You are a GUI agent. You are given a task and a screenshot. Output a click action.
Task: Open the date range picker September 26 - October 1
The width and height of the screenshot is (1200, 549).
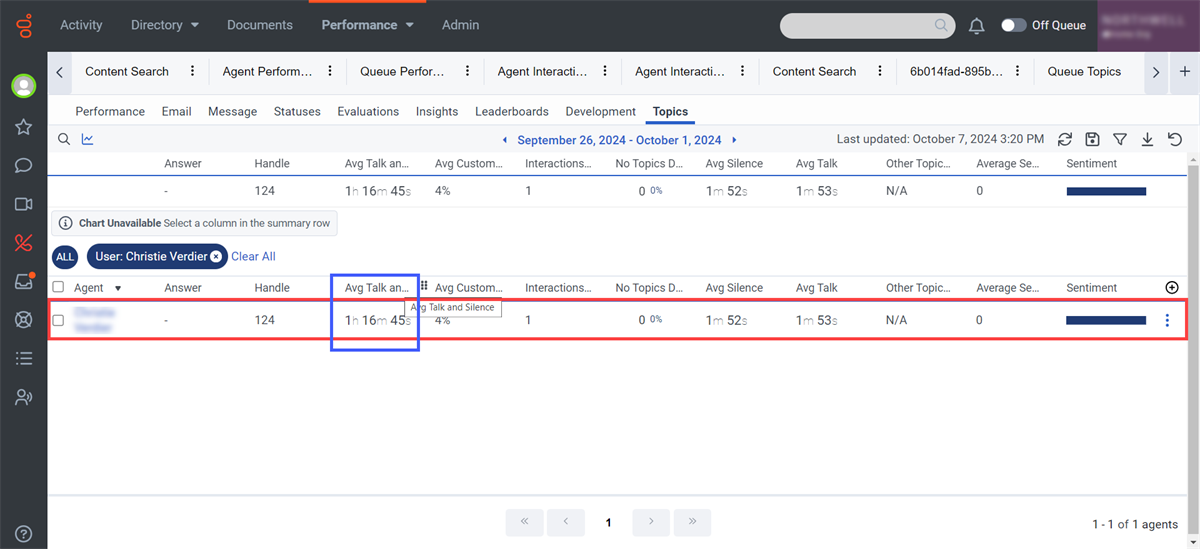pos(619,140)
